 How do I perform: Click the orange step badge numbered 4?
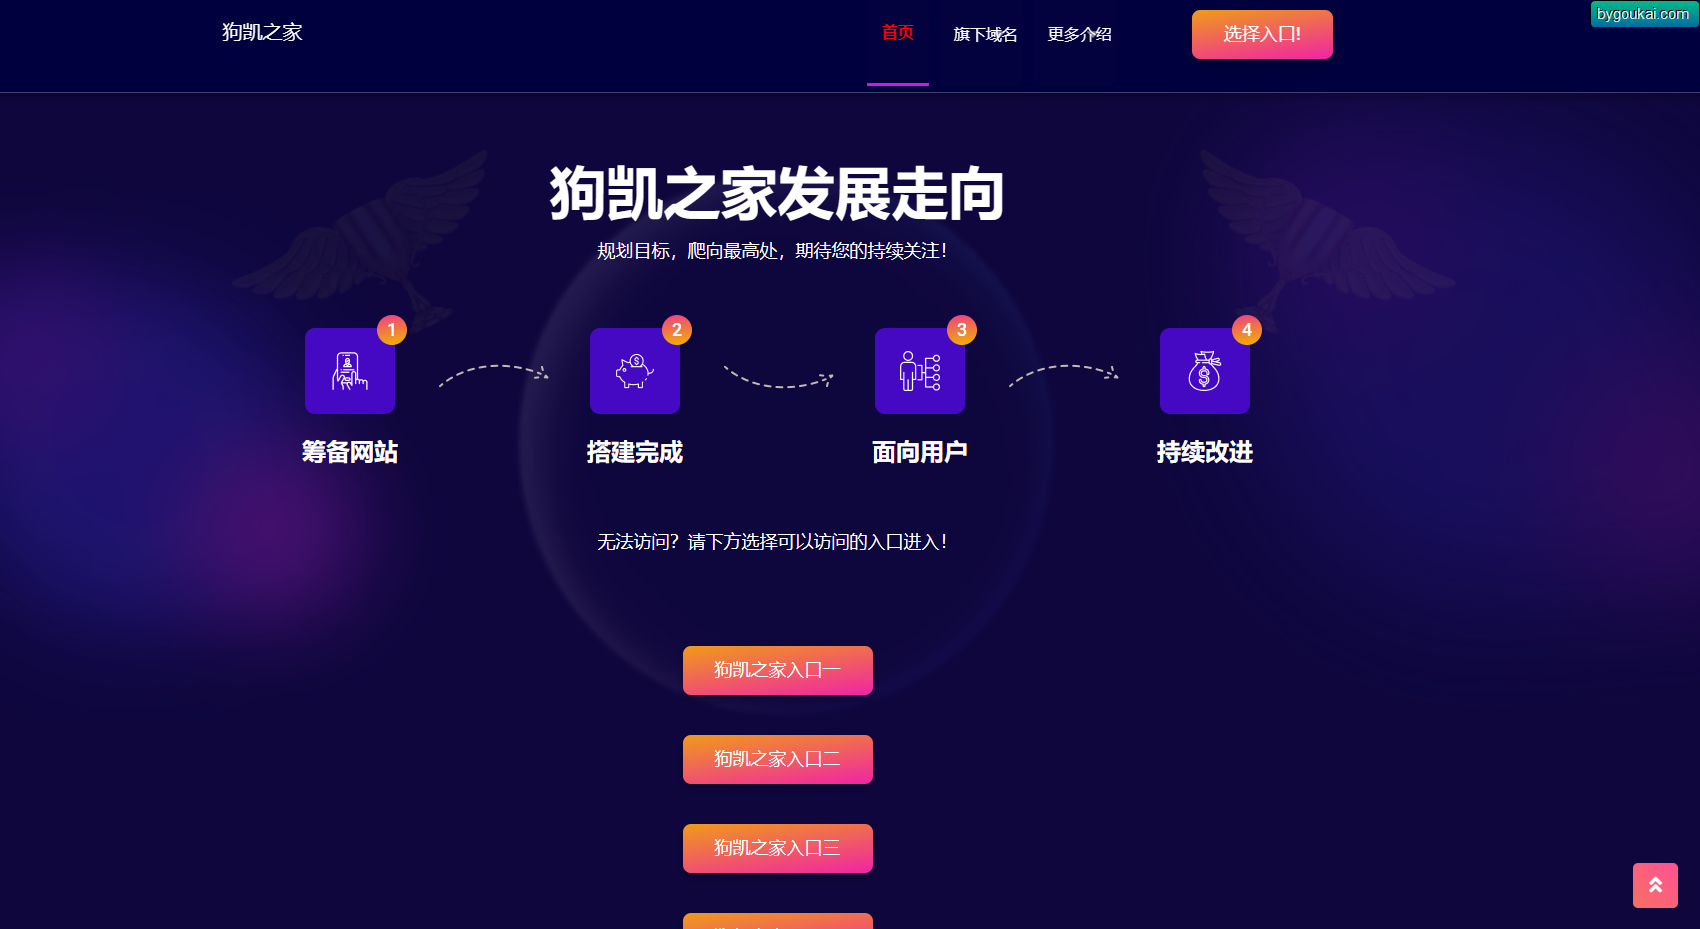1247,330
